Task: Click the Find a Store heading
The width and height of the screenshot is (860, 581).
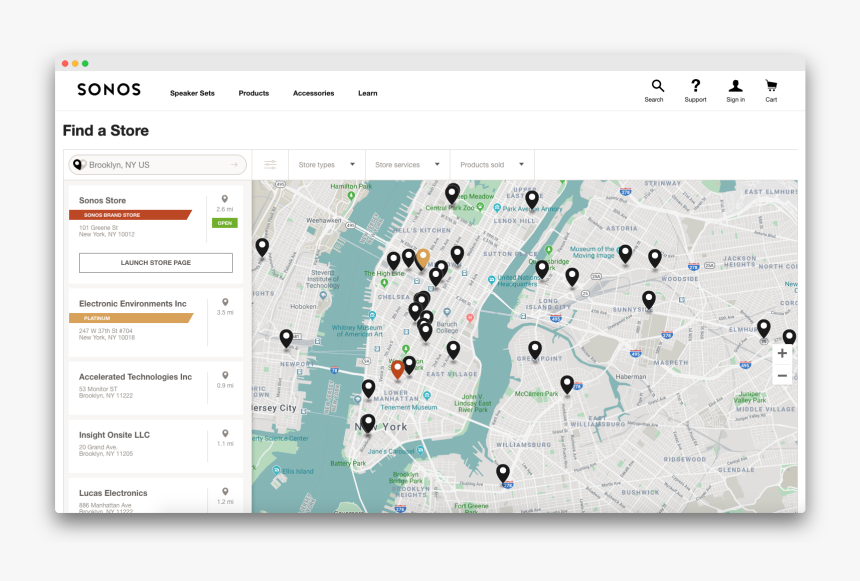Action: coord(106,131)
